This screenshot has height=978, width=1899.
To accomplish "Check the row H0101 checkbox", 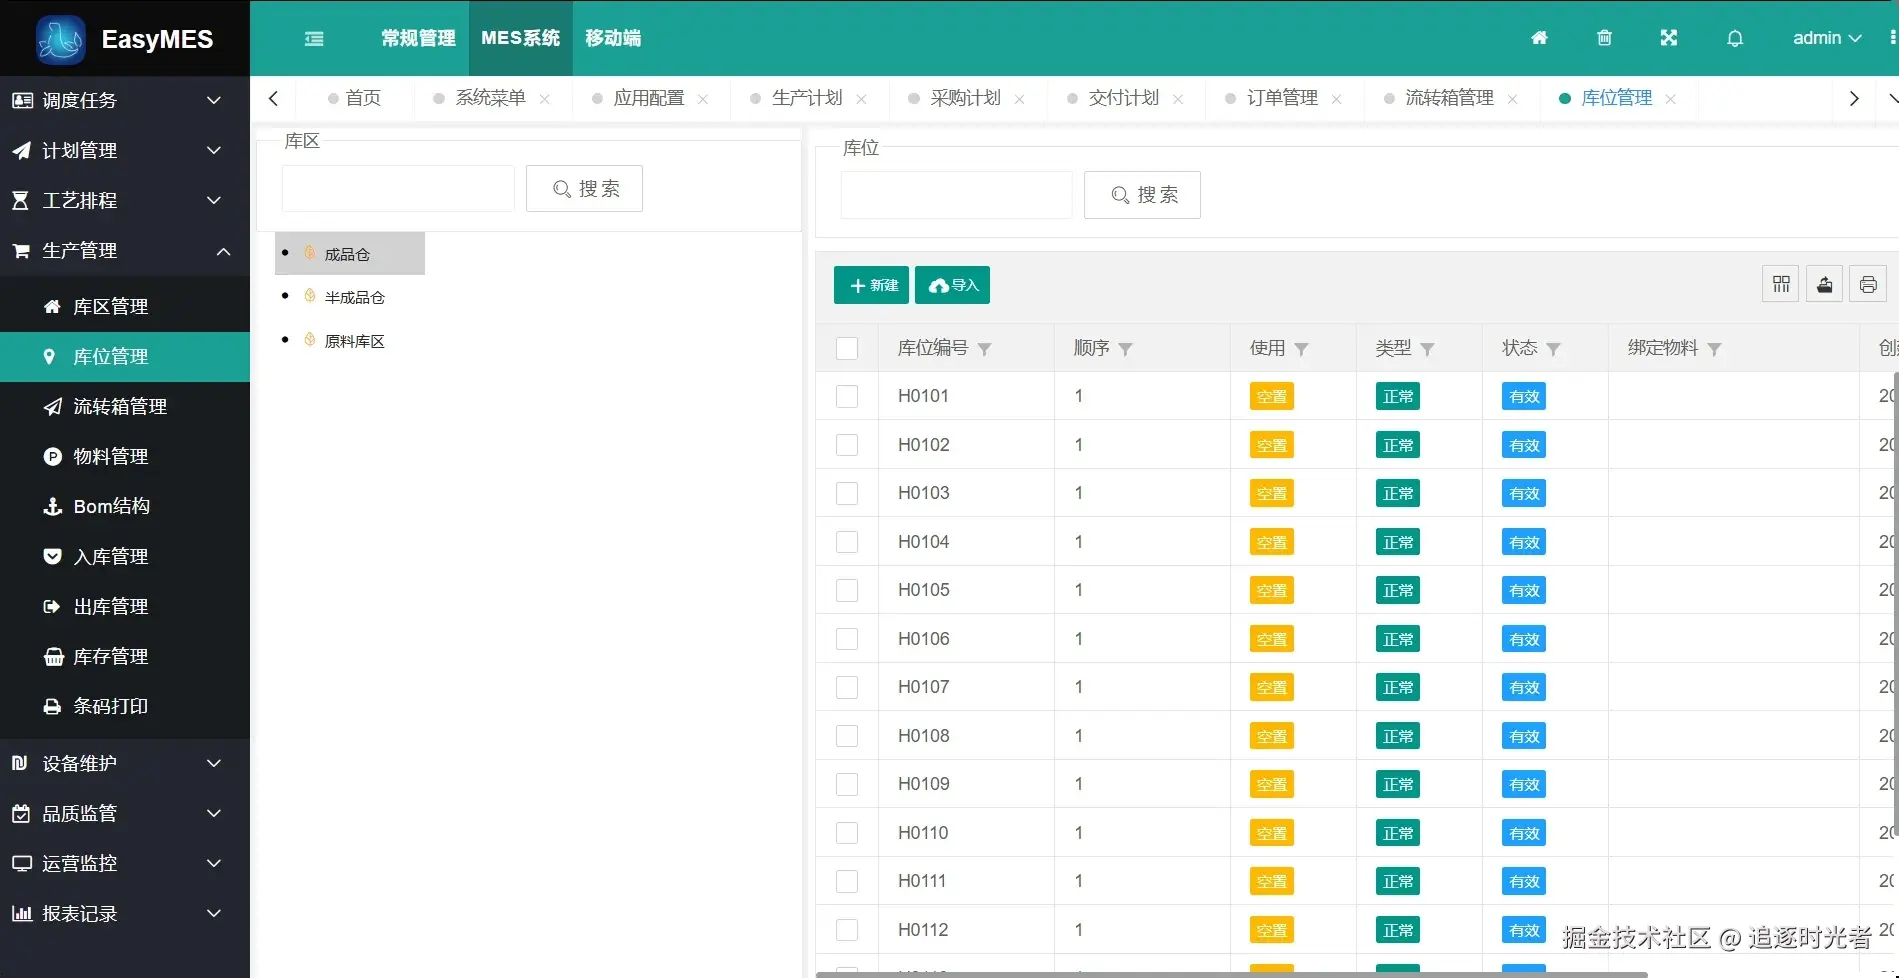I will click(847, 396).
